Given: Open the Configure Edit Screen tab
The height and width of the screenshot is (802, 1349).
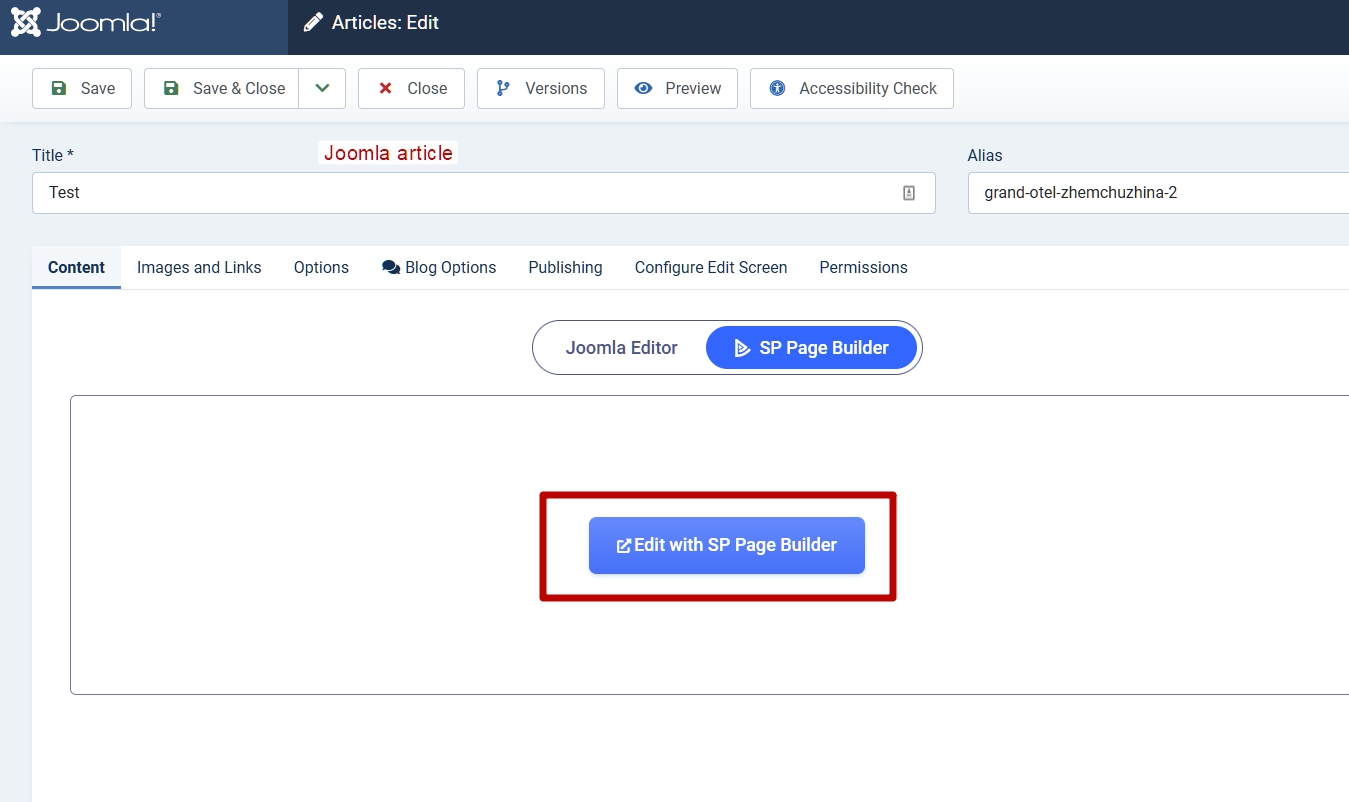Looking at the screenshot, I should (x=710, y=268).
